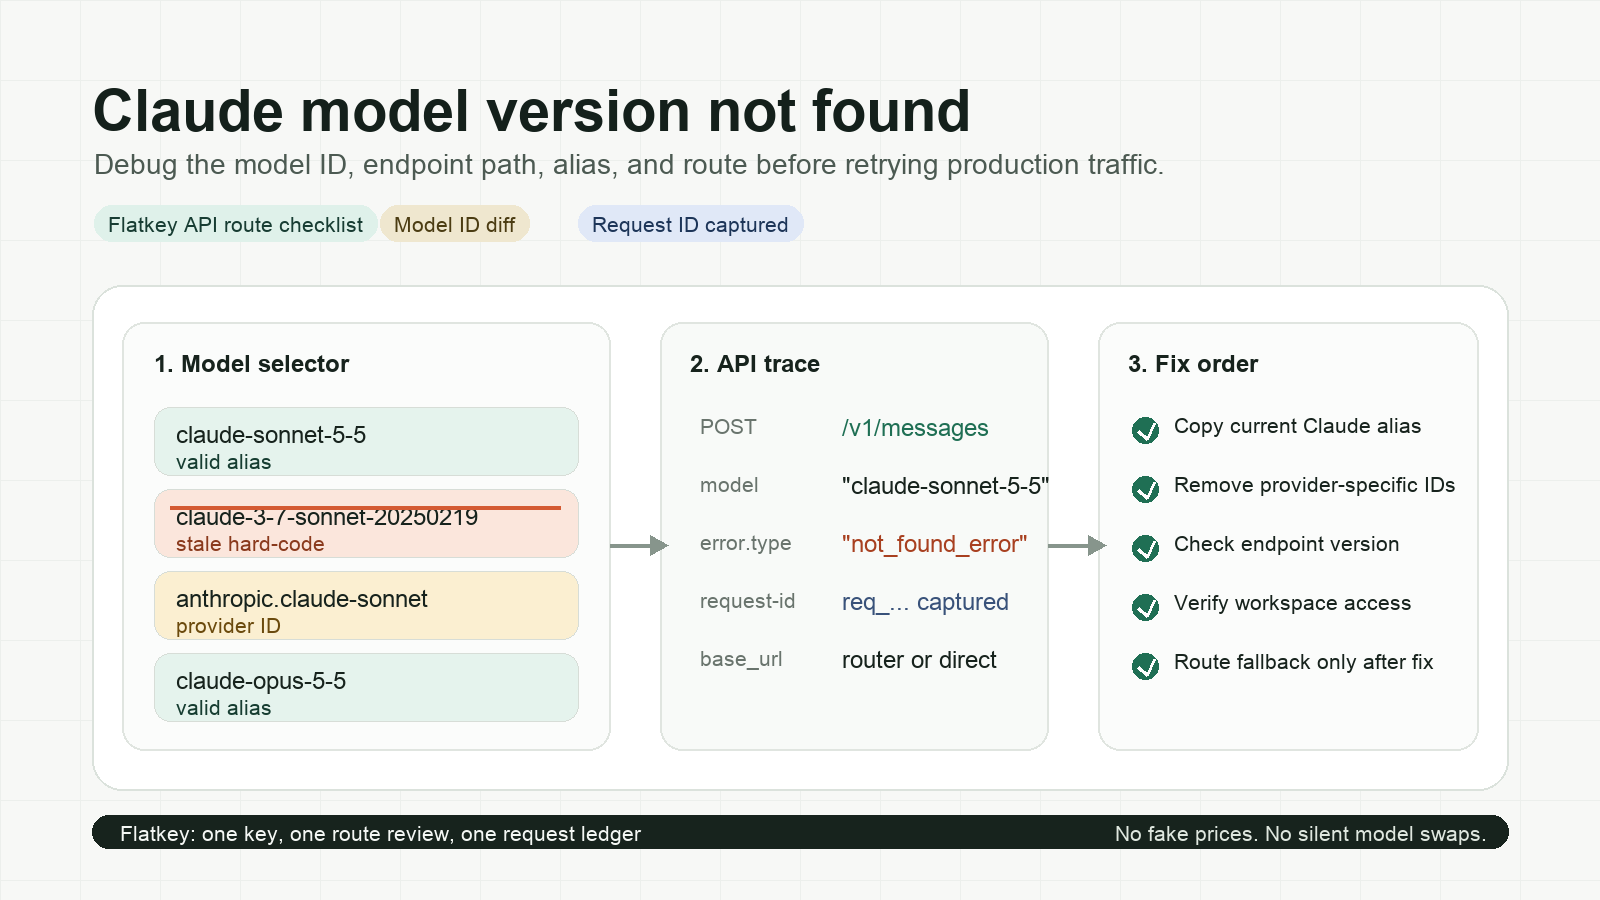Click the base_url field label

pos(741,659)
